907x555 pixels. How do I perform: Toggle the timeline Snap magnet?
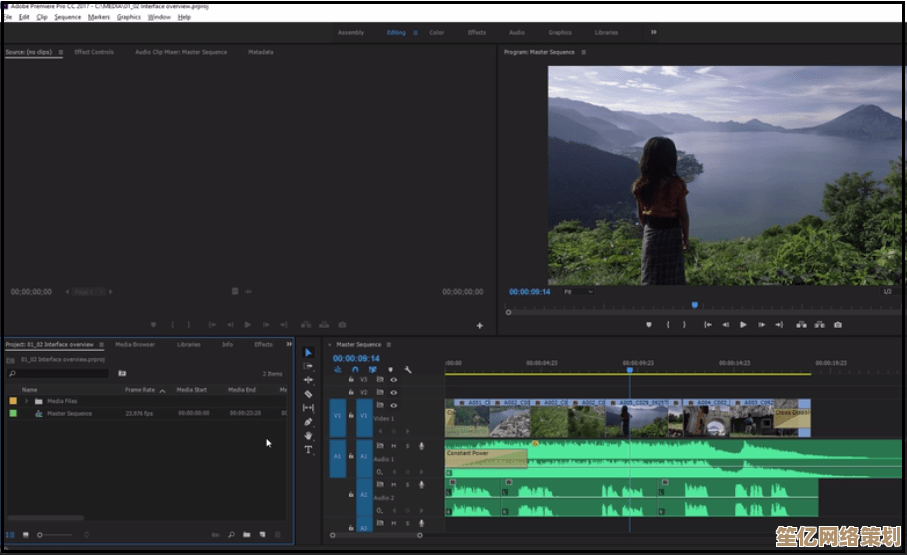[x=355, y=369]
